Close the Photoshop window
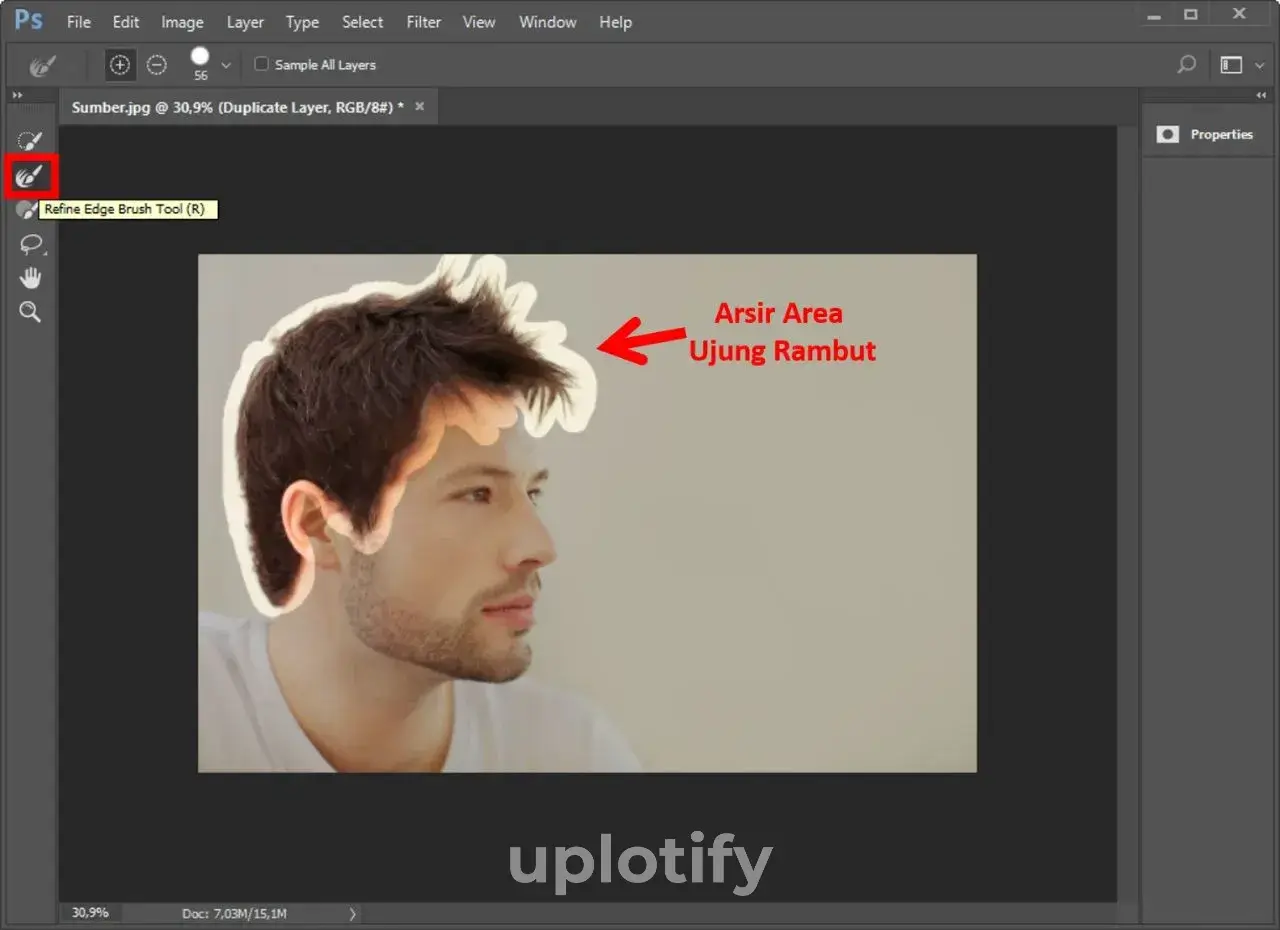Viewport: 1280px width, 930px height. coord(1240,14)
